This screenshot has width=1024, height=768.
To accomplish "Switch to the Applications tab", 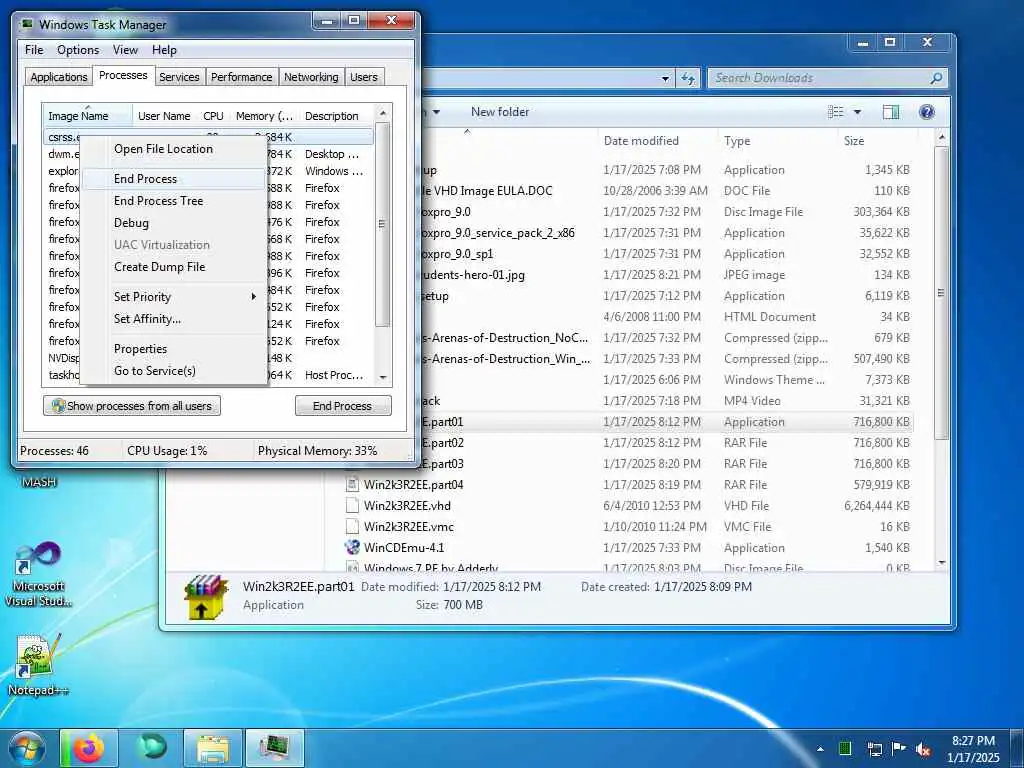I will click(59, 77).
